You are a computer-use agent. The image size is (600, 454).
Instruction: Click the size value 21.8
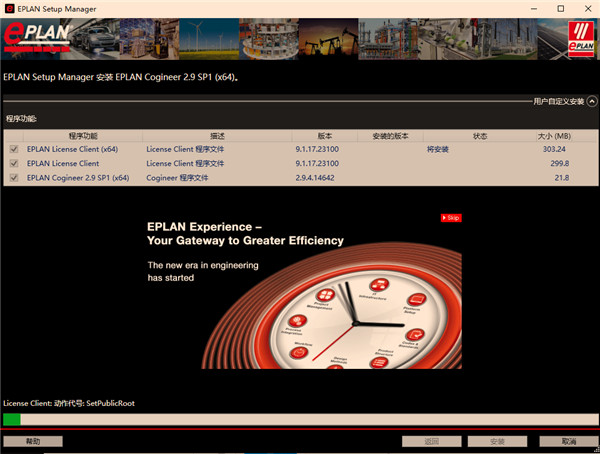click(561, 178)
